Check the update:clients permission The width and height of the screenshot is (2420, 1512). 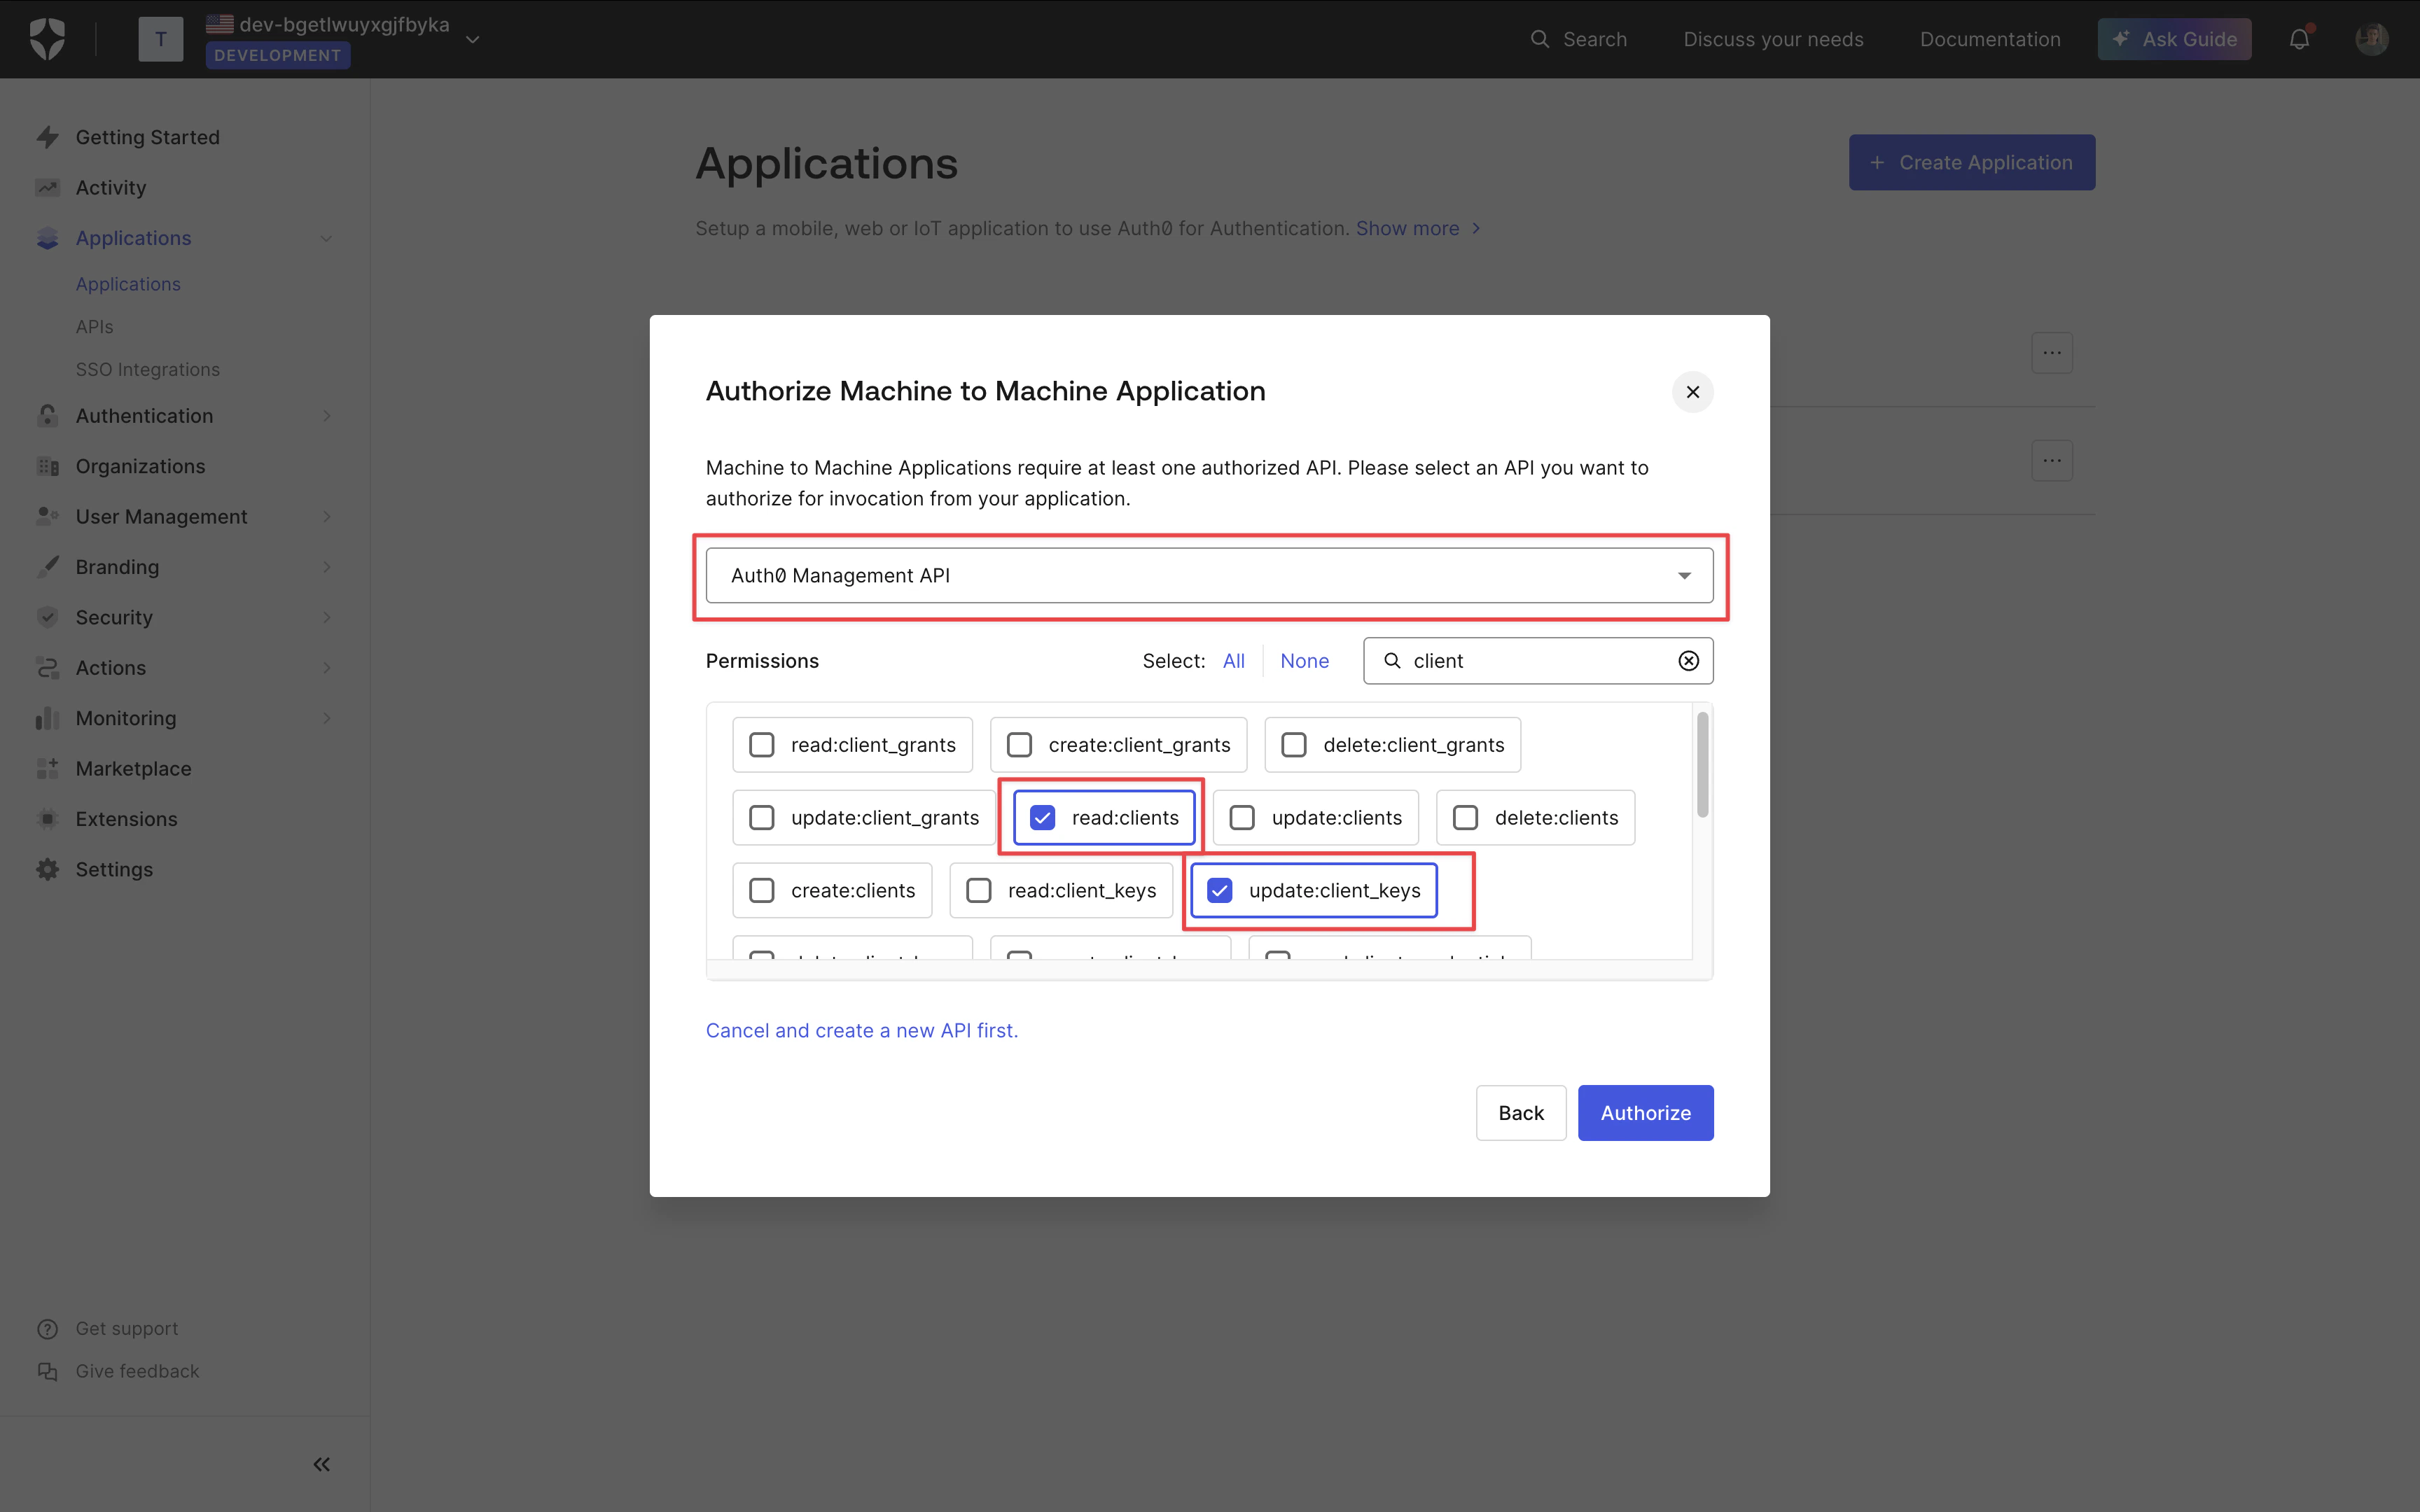1242,818
